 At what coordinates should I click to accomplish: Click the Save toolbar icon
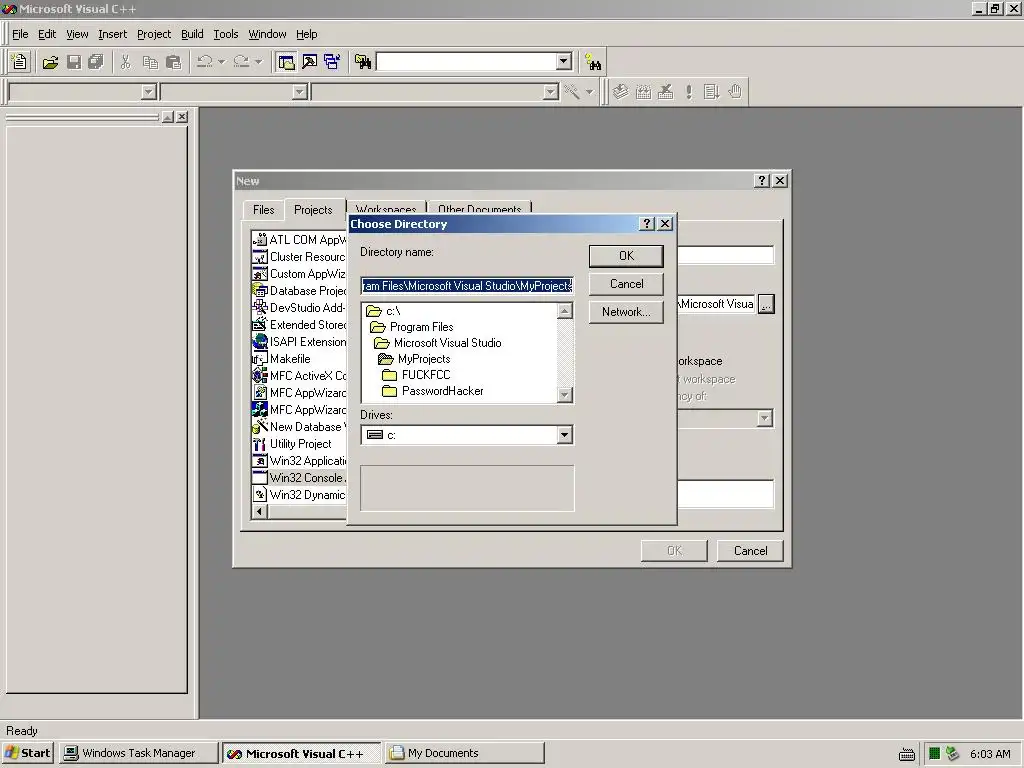point(74,62)
